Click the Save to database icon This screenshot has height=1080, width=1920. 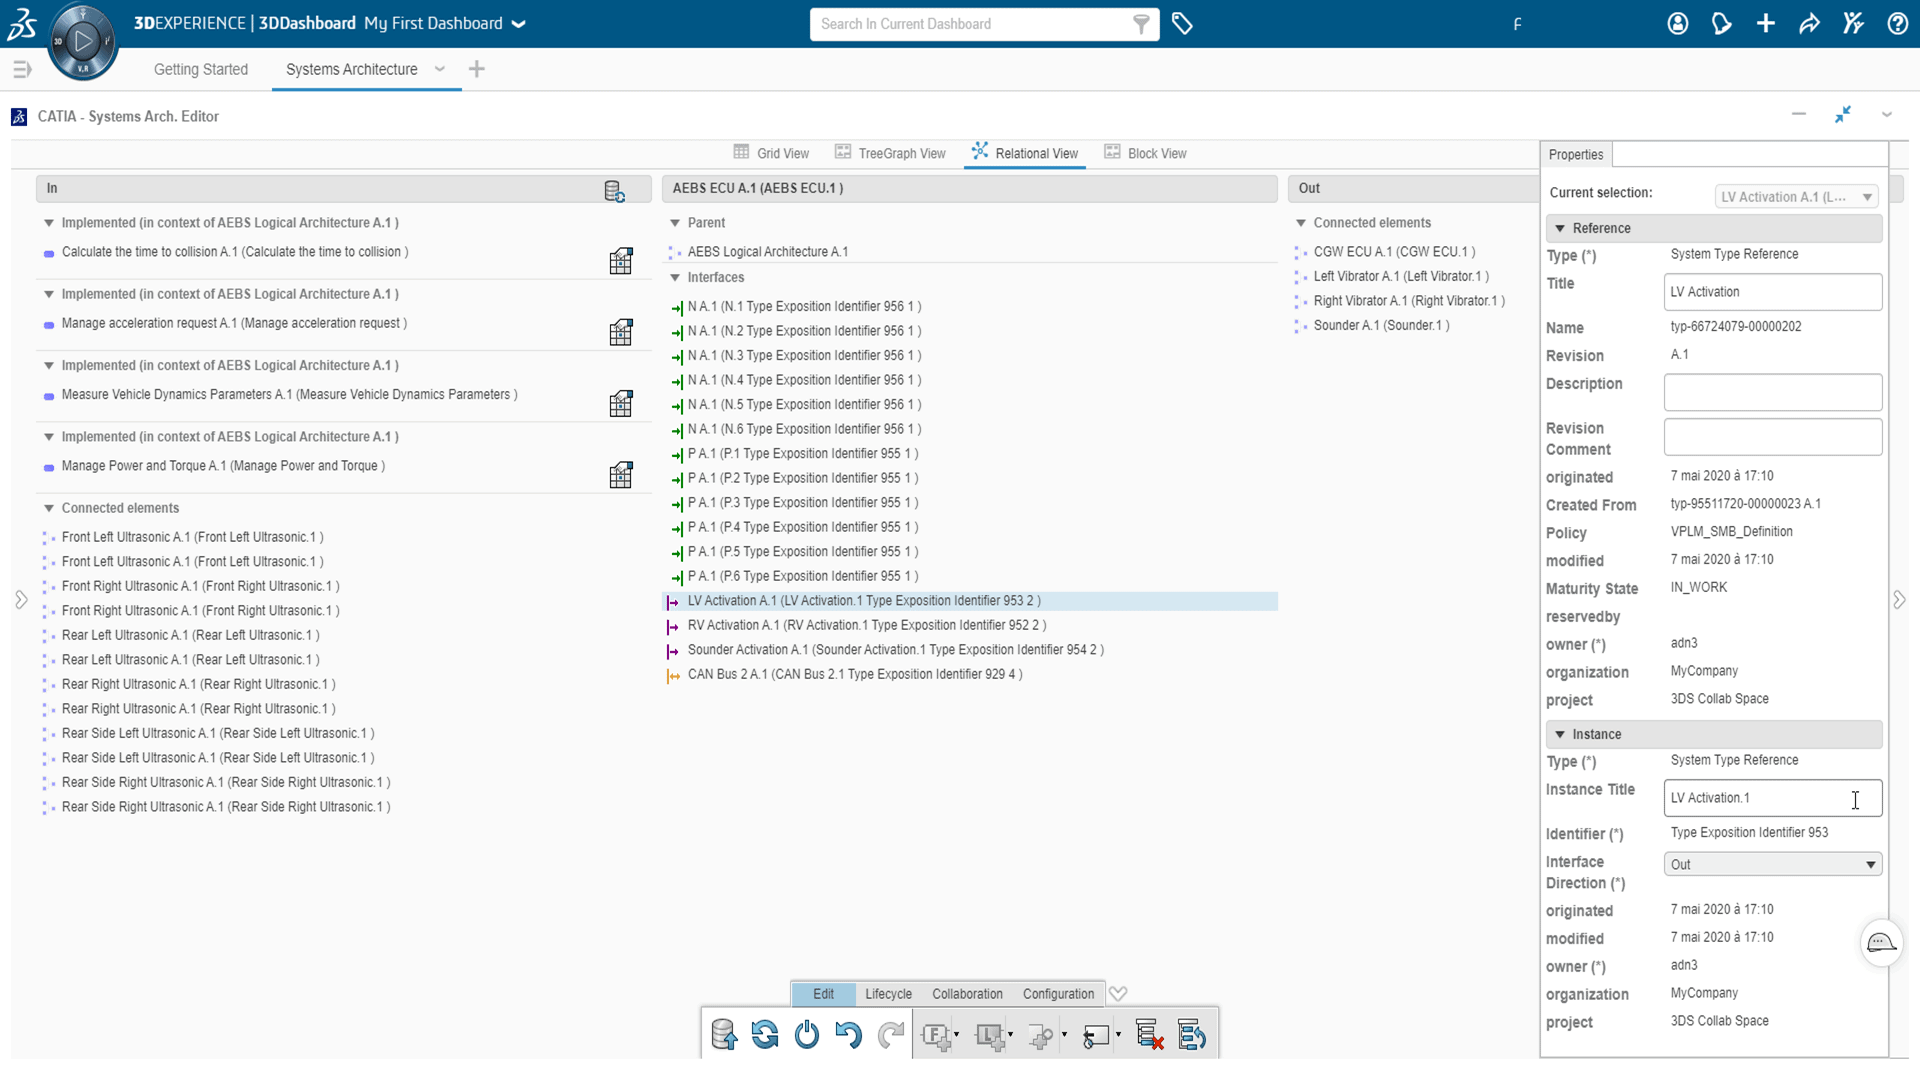(x=724, y=1035)
